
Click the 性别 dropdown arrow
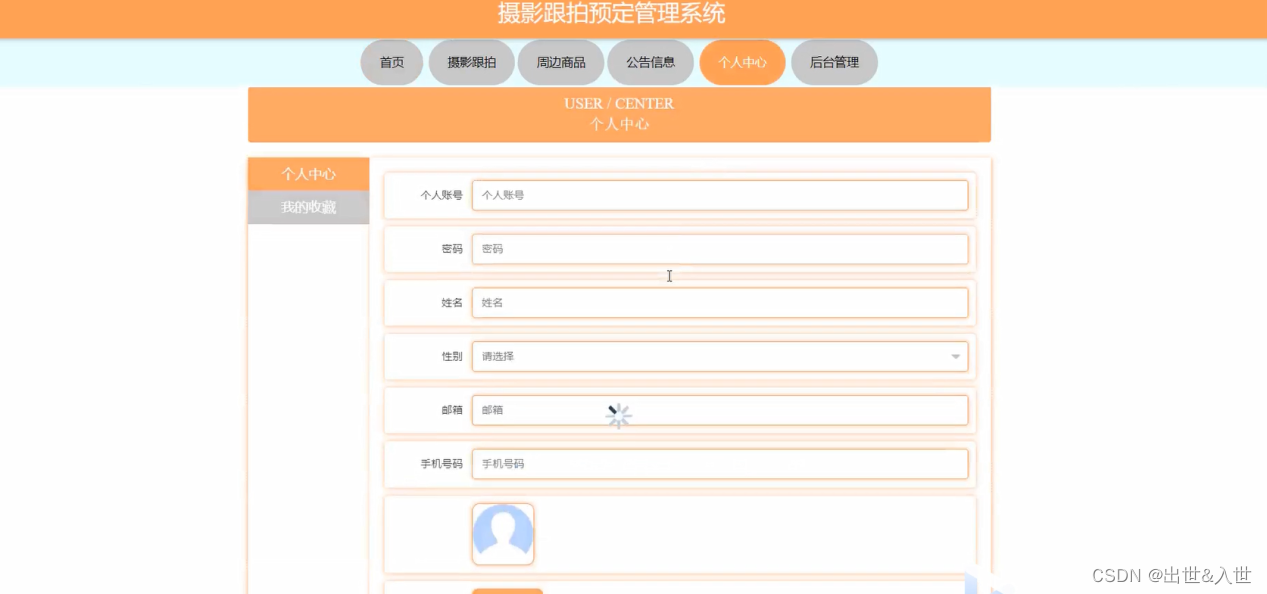956,357
